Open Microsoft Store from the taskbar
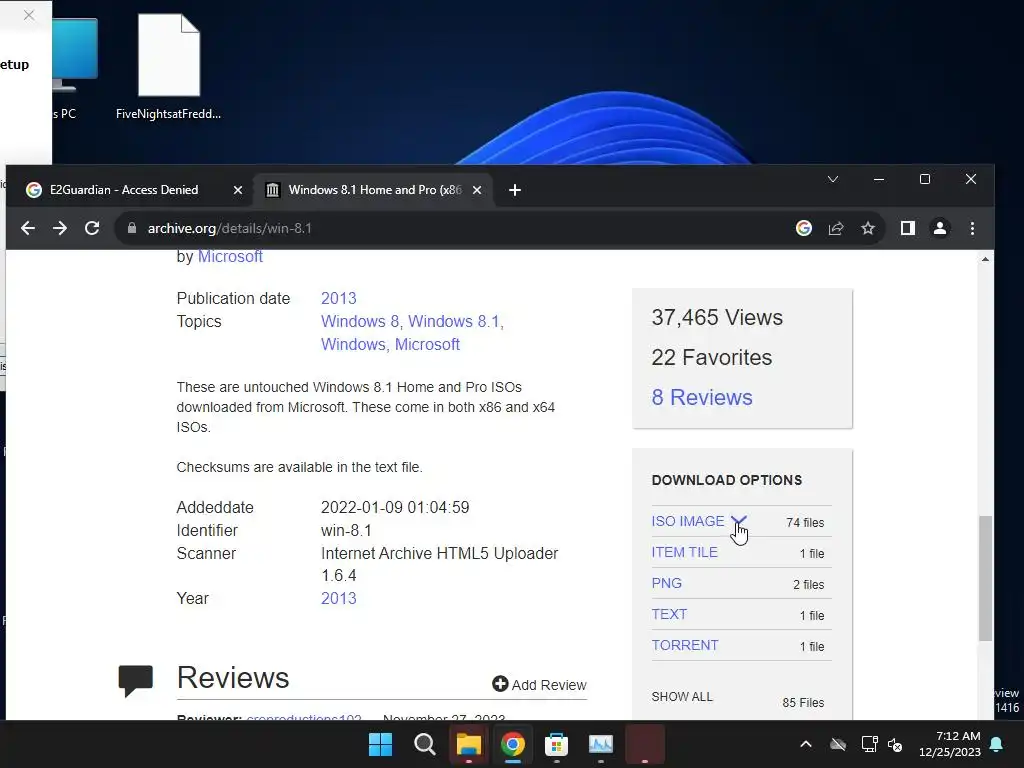The width and height of the screenshot is (1024, 768). pyautogui.click(x=556, y=744)
